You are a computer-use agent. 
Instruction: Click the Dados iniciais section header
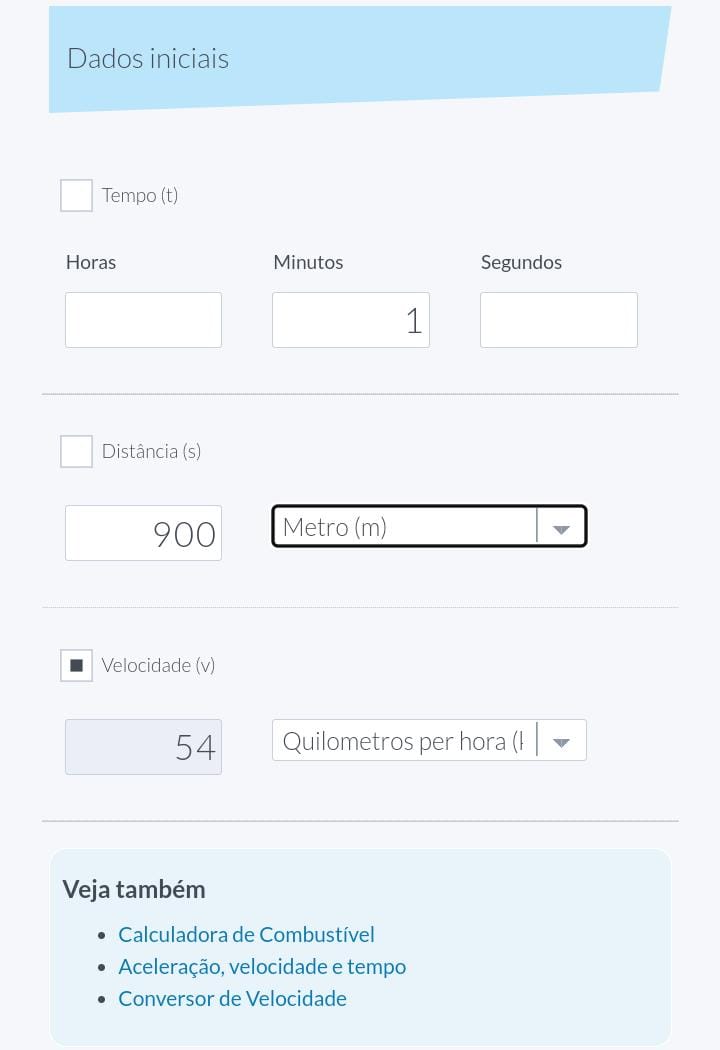(148, 58)
